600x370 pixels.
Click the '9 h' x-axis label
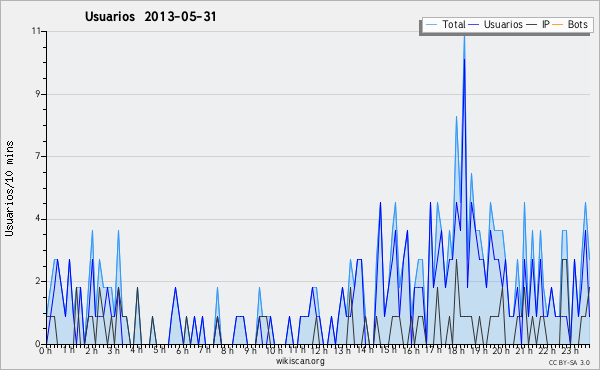251,350
